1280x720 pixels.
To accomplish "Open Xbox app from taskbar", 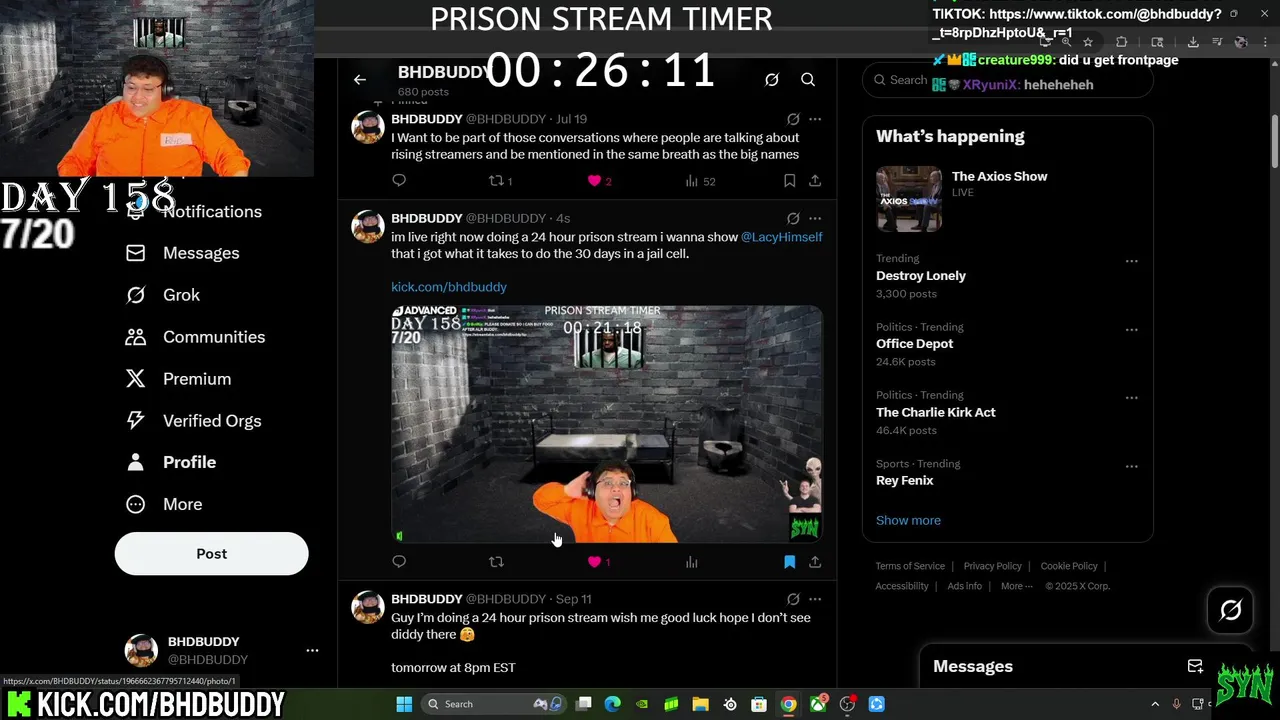I will pyautogui.click(x=818, y=704).
